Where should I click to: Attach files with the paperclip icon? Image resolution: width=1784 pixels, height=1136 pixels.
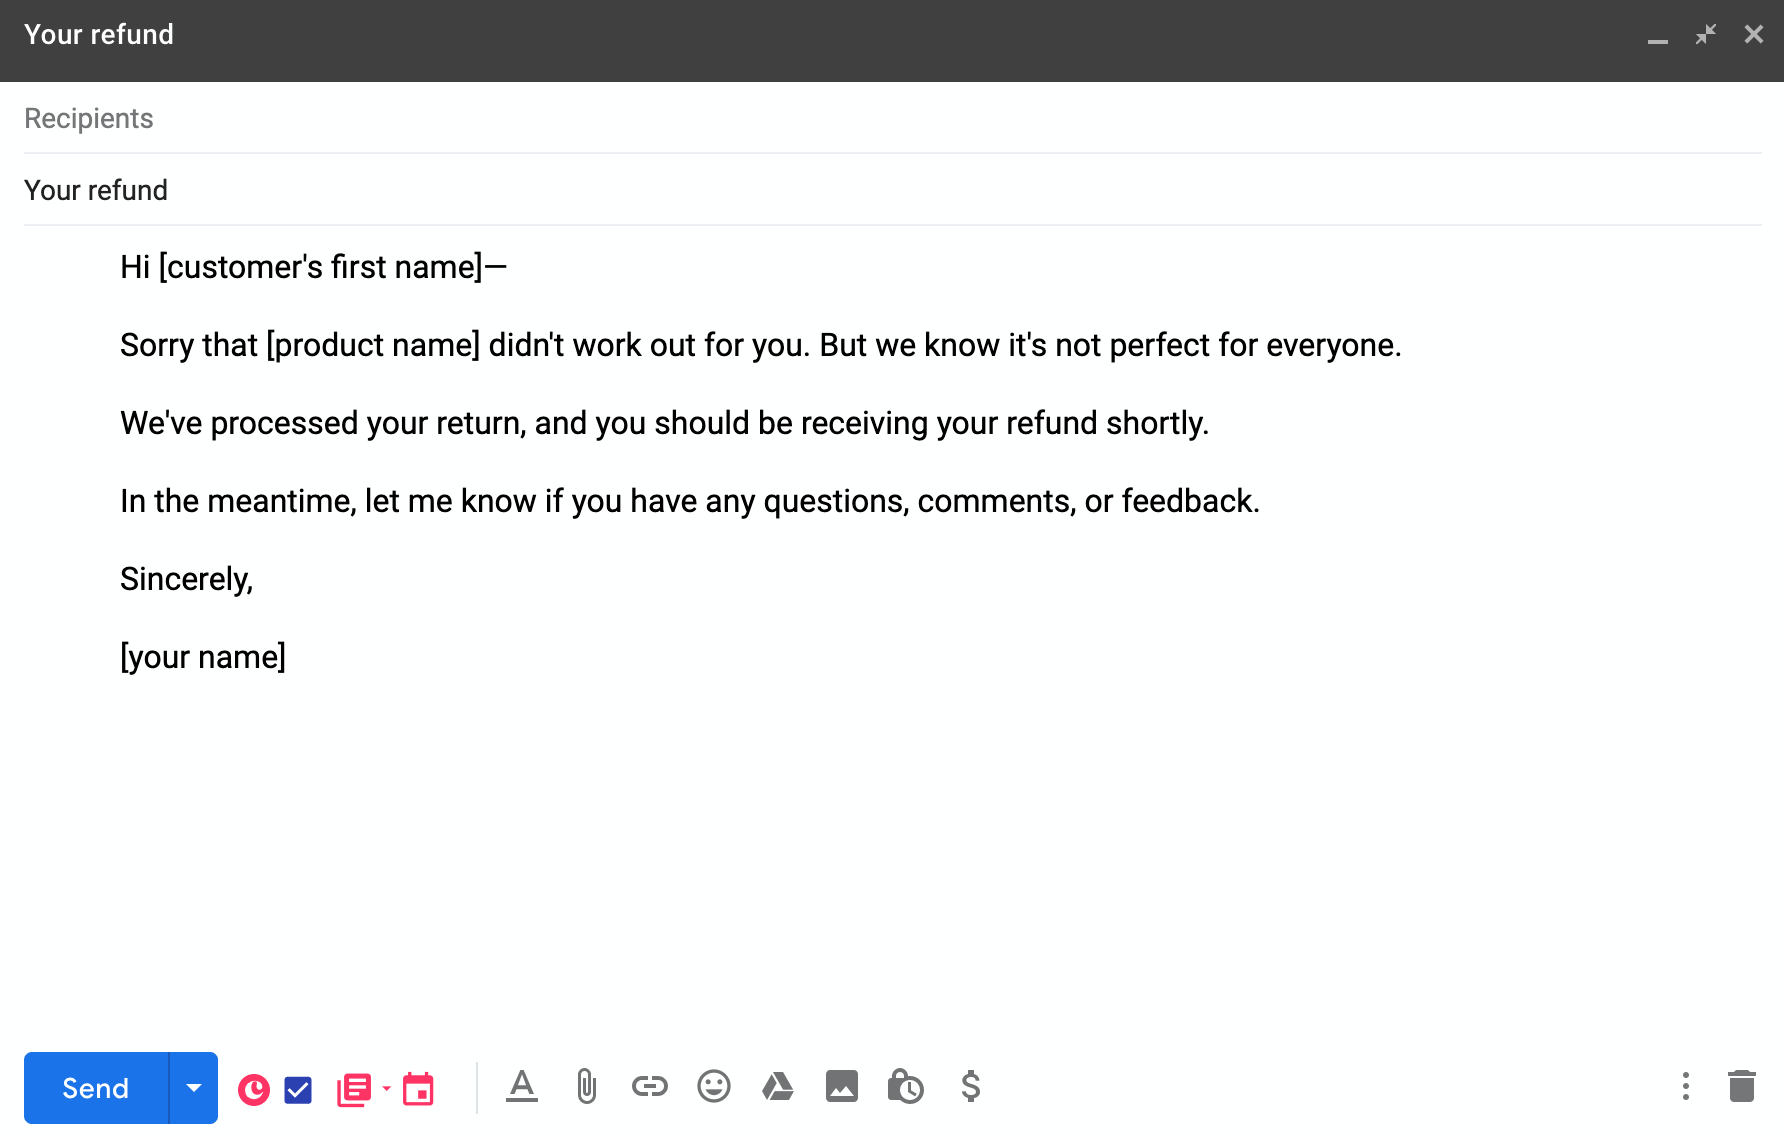coord(587,1086)
